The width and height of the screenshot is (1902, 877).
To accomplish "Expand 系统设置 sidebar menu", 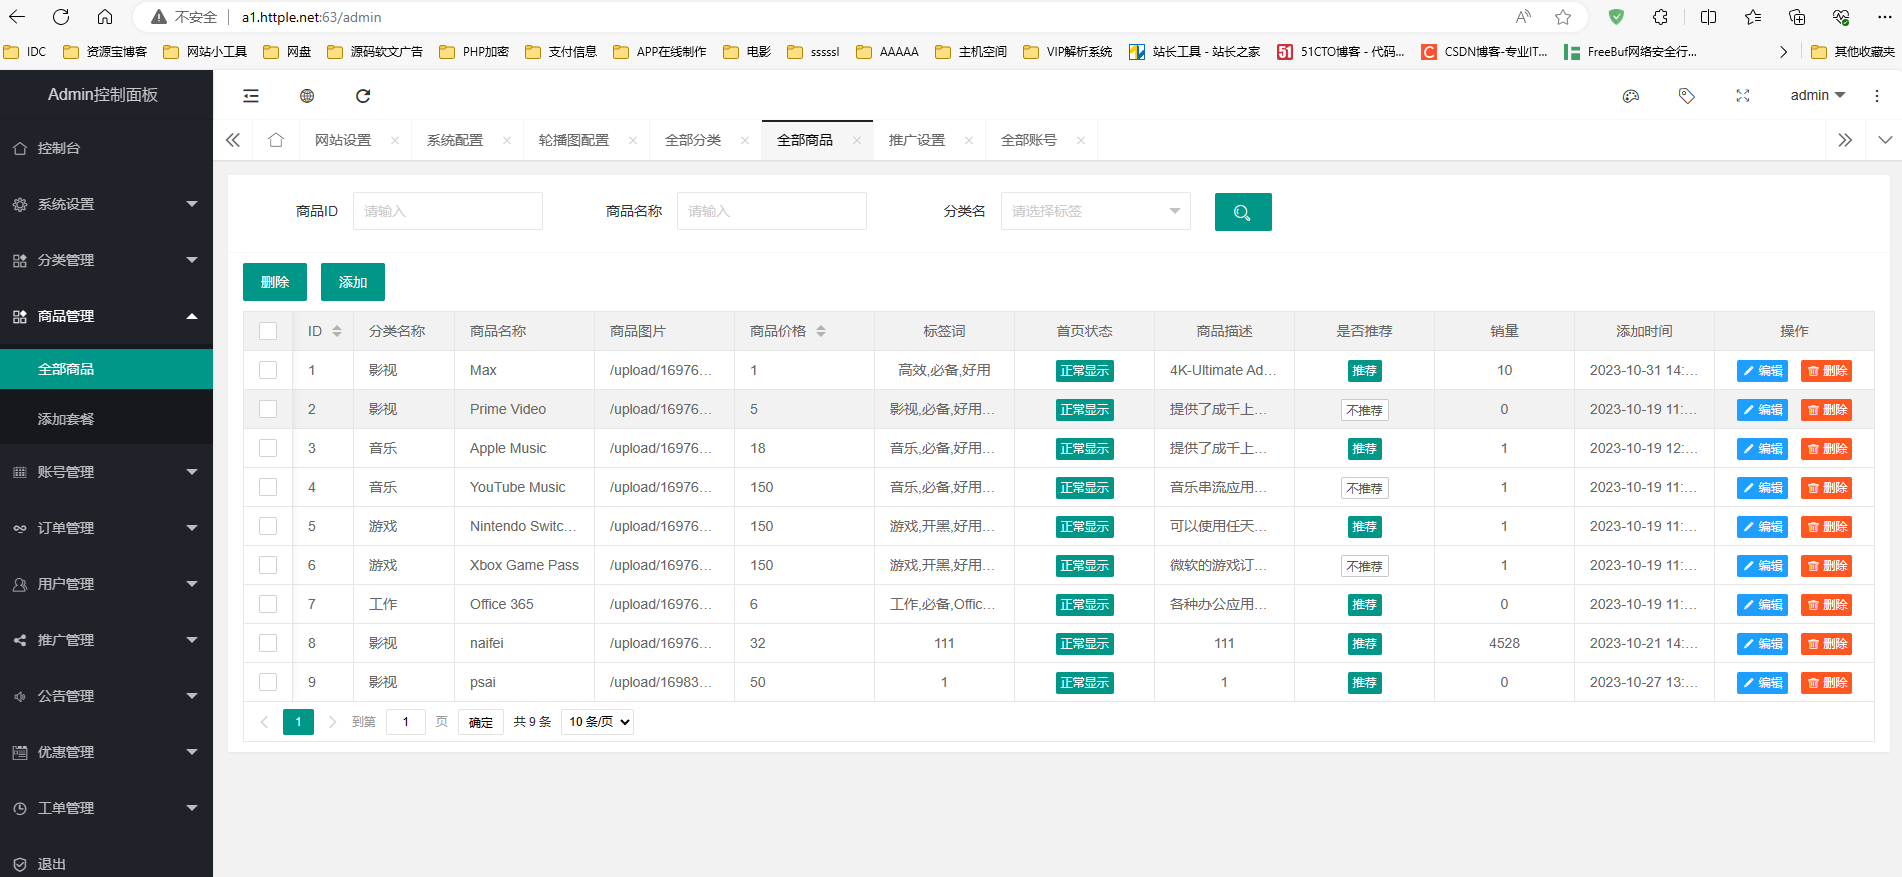I will [x=106, y=204].
